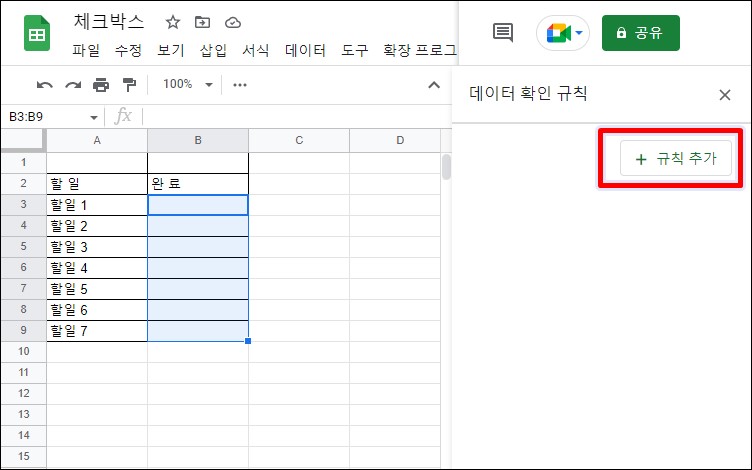Select column D header
This screenshot has width=752, height=470.
point(395,140)
